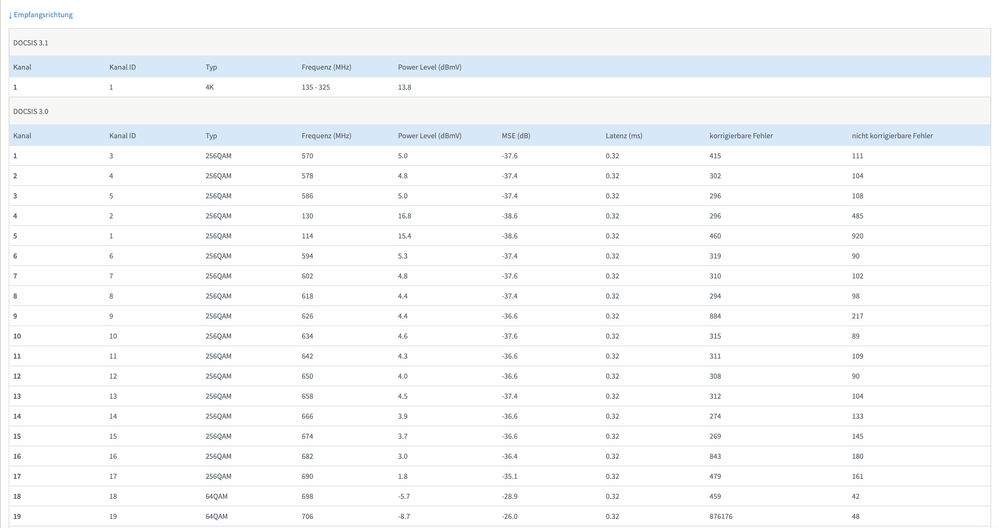Select power level value -5.7
Screen dimensions: 999x528
pyautogui.click(x=404, y=497)
